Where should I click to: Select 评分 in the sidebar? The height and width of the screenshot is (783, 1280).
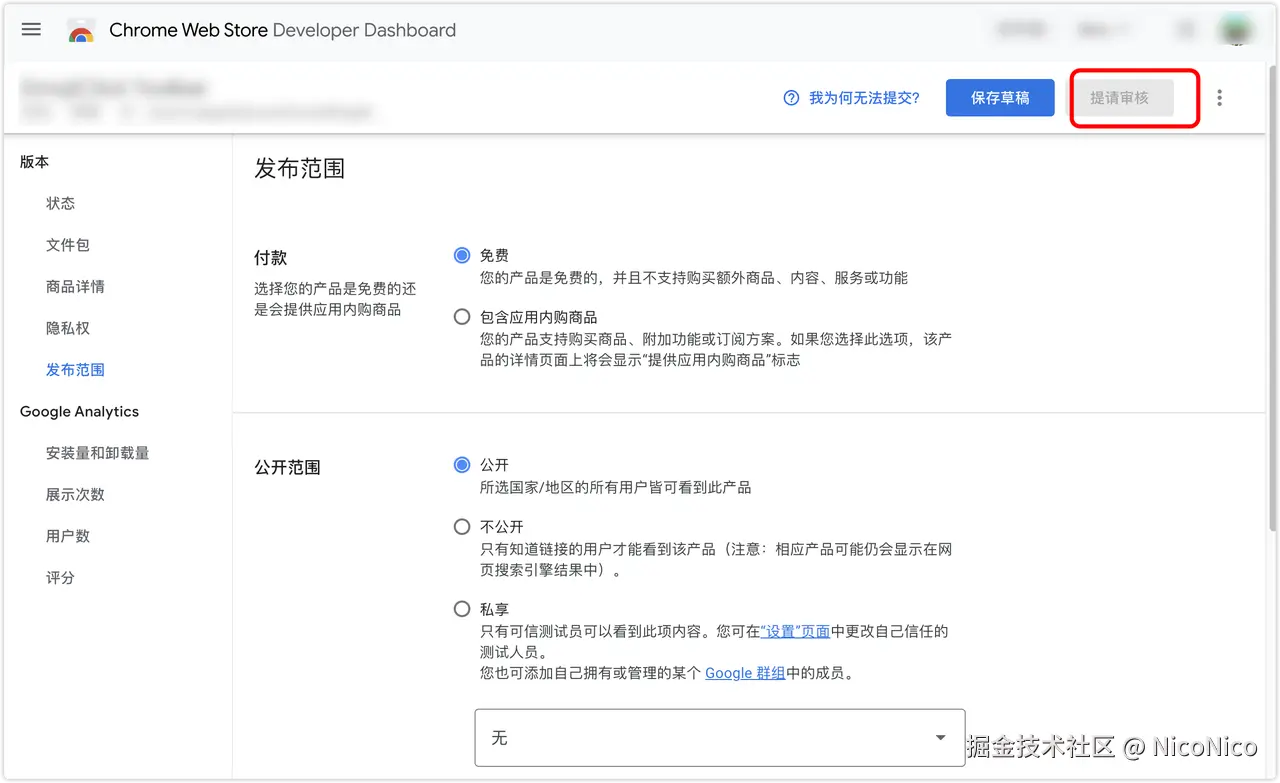coord(61,577)
